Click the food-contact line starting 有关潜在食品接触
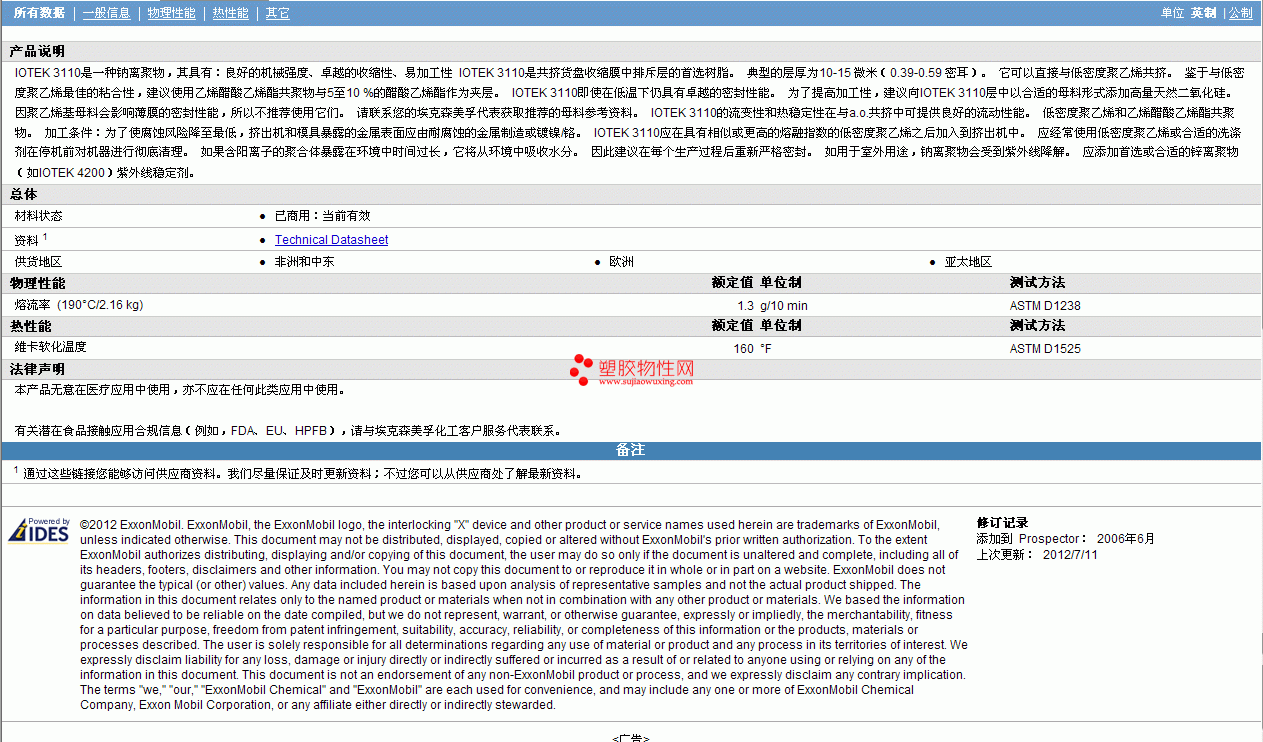Viewport: 1263px width, 742px height. [288, 431]
